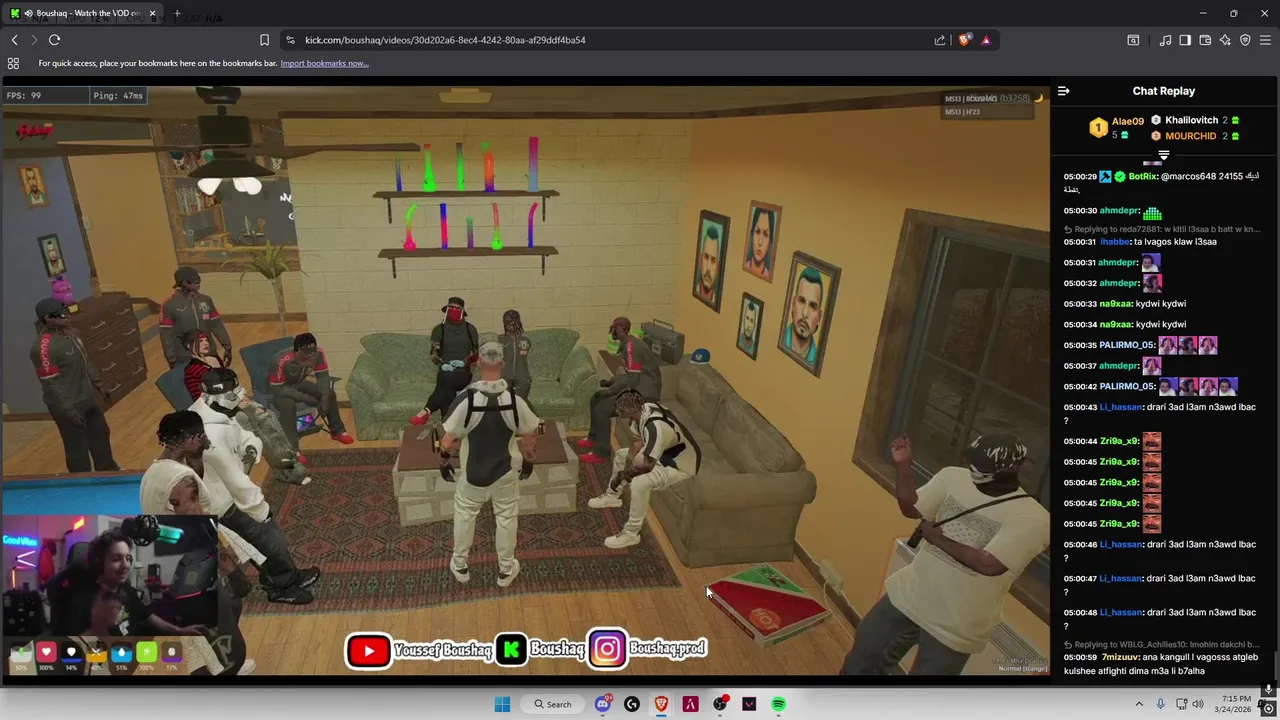The image size is (1280, 720).
Task: Select the Boushaq VOD browser tab
Action: [84, 13]
